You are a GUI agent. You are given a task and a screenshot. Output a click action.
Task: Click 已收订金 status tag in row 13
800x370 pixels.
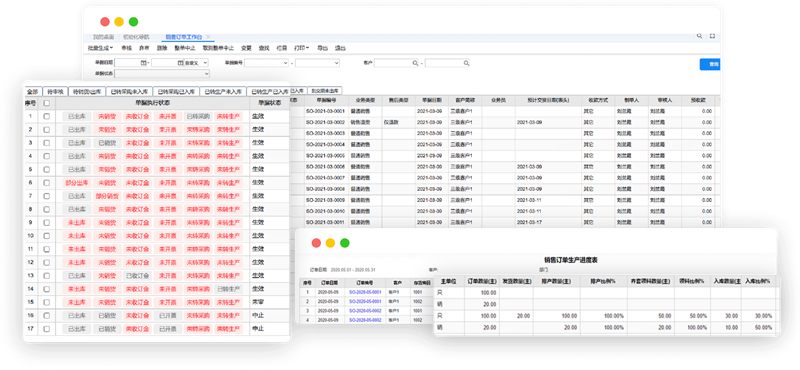(x=137, y=276)
